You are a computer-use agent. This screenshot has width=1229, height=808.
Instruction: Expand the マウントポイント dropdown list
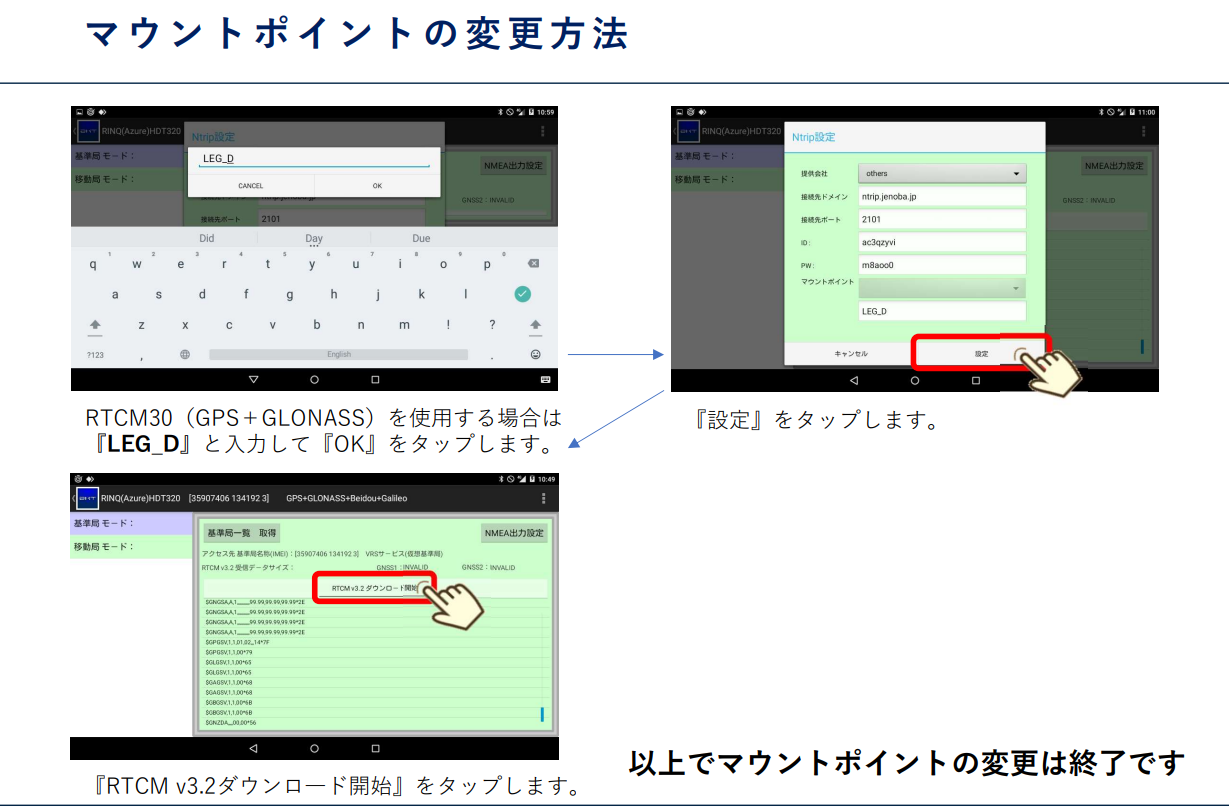[x=942, y=288]
